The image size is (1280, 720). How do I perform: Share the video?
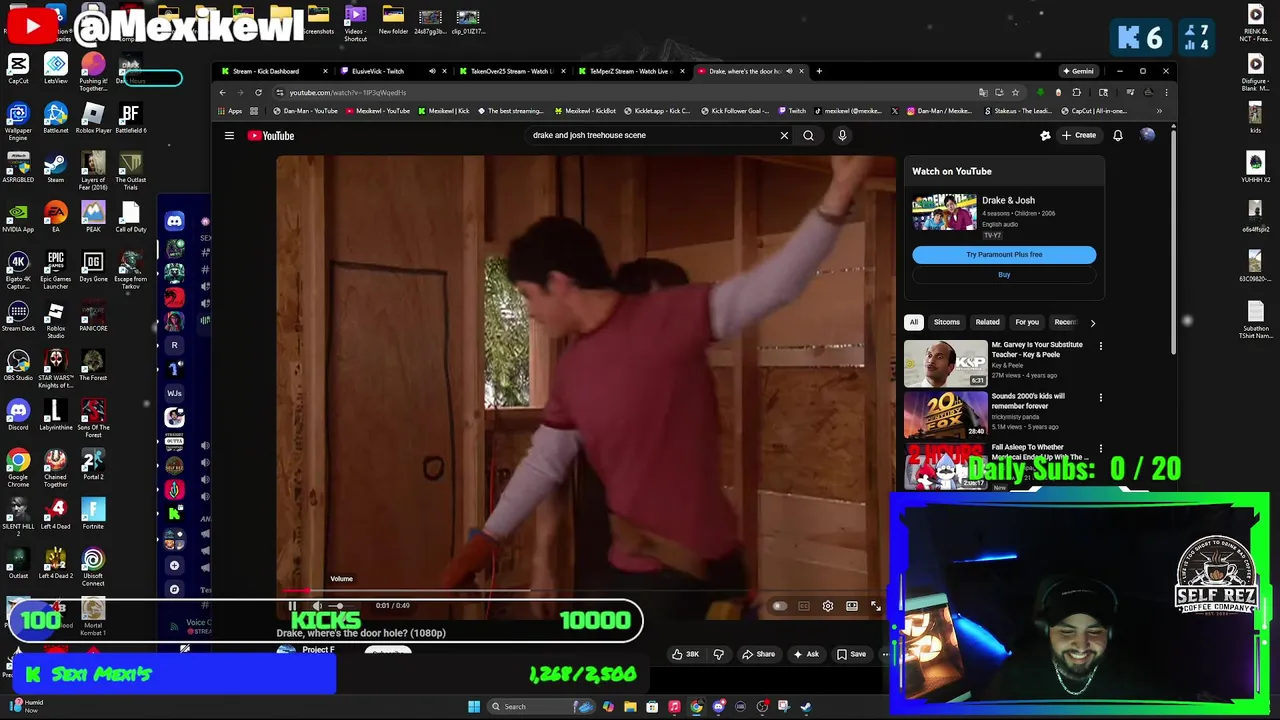click(x=758, y=654)
